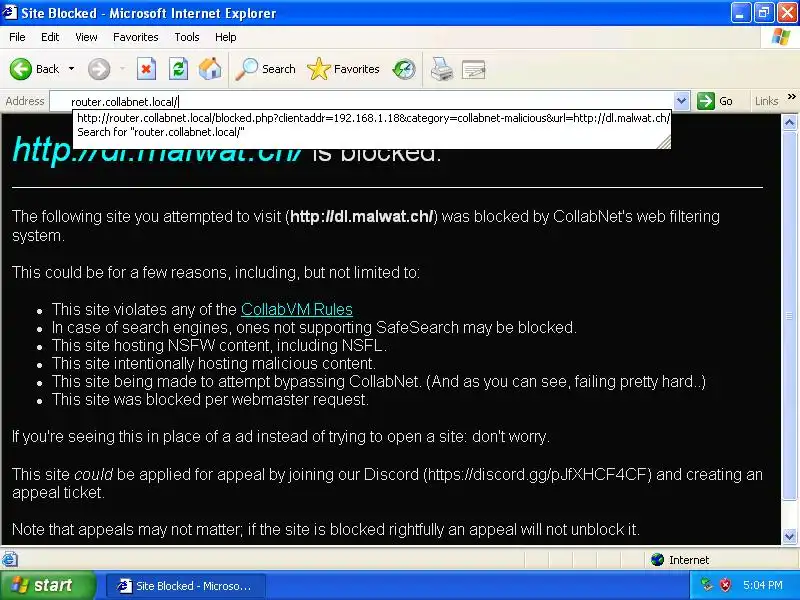Click the status bar page icon

coord(10,560)
